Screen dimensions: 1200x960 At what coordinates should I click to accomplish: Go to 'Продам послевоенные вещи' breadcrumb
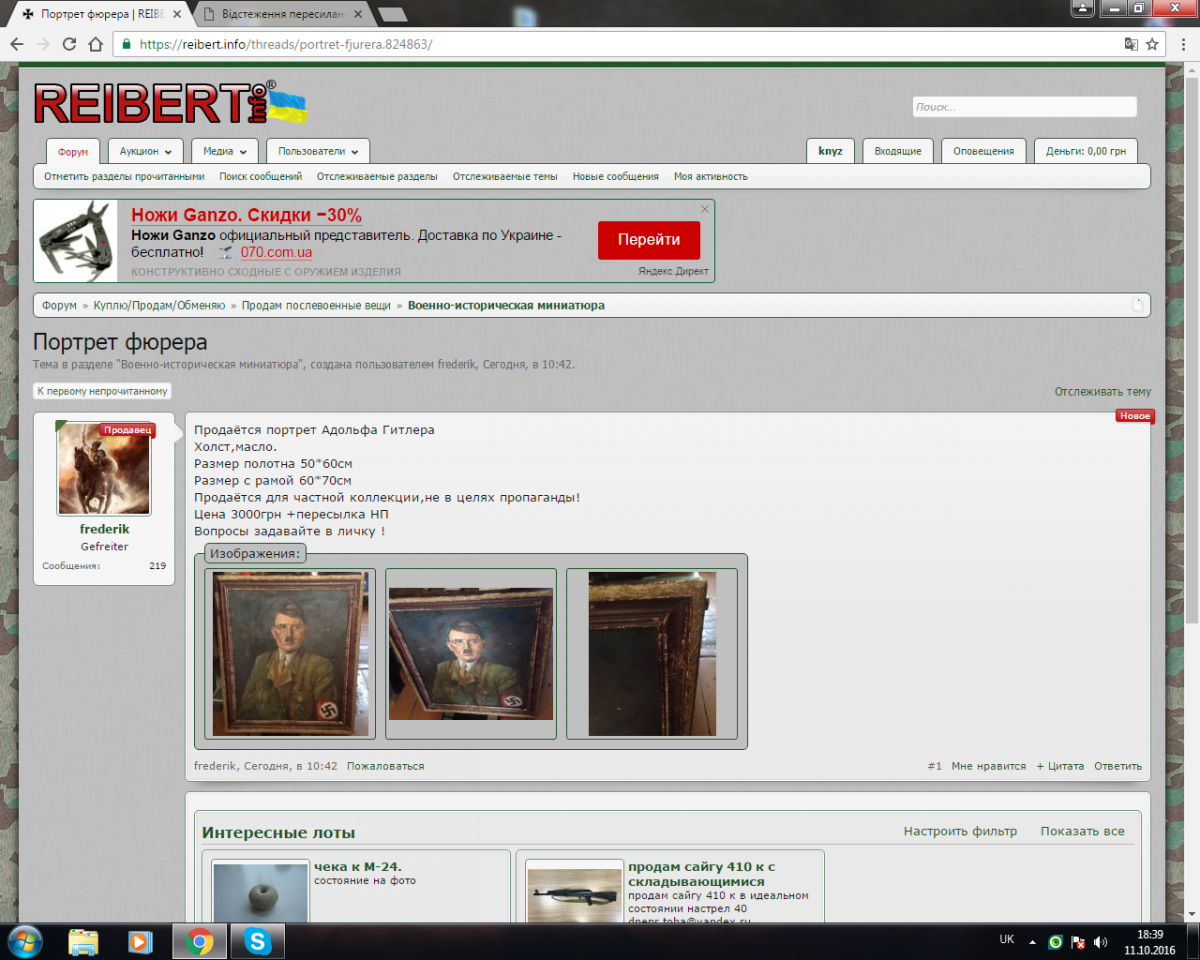click(316, 305)
